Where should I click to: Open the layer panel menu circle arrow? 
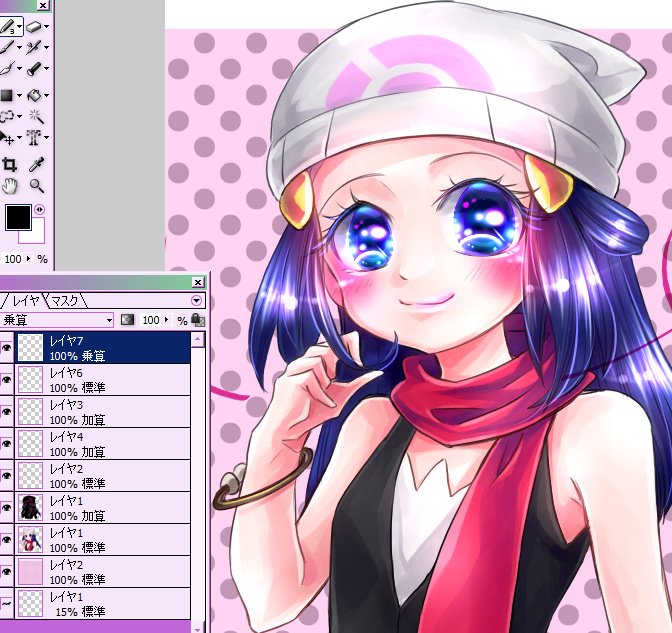pos(196,300)
